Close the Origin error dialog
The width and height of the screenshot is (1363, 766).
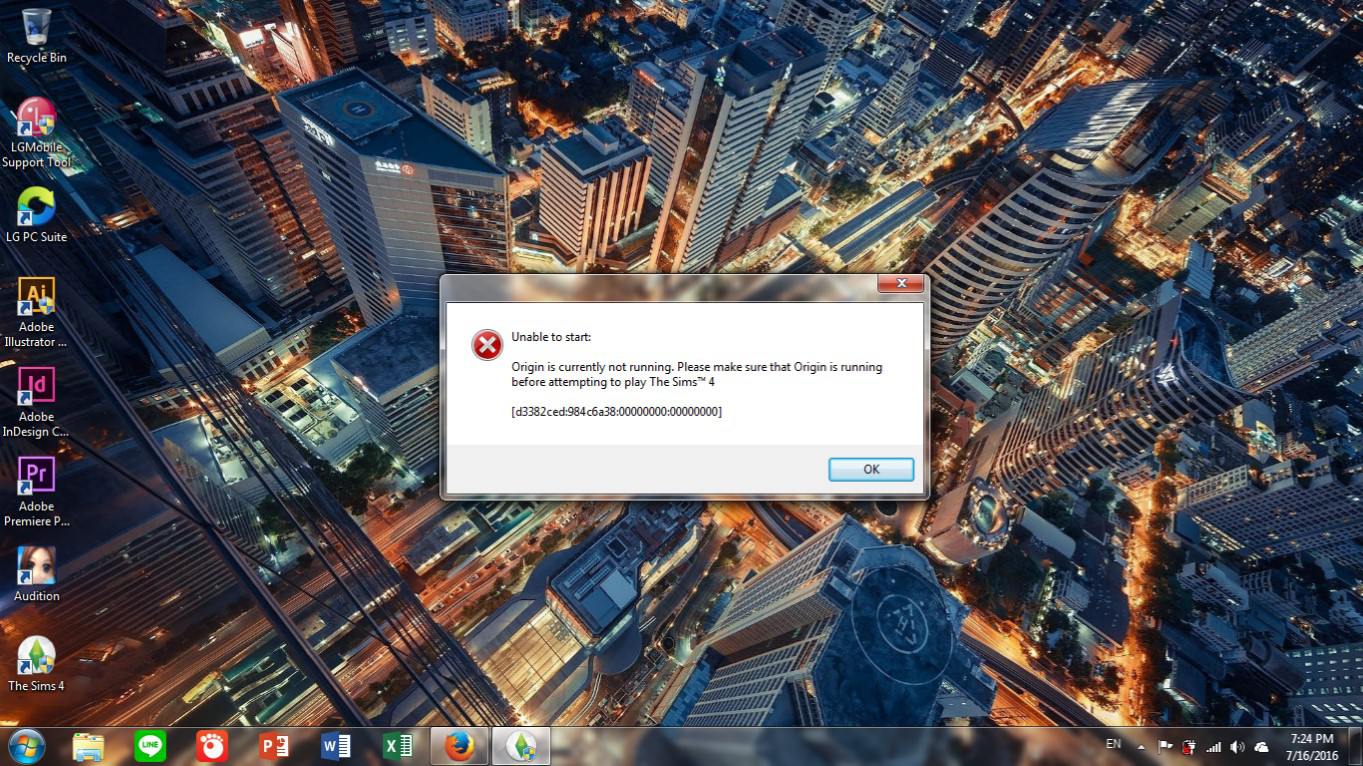point(900,284)
